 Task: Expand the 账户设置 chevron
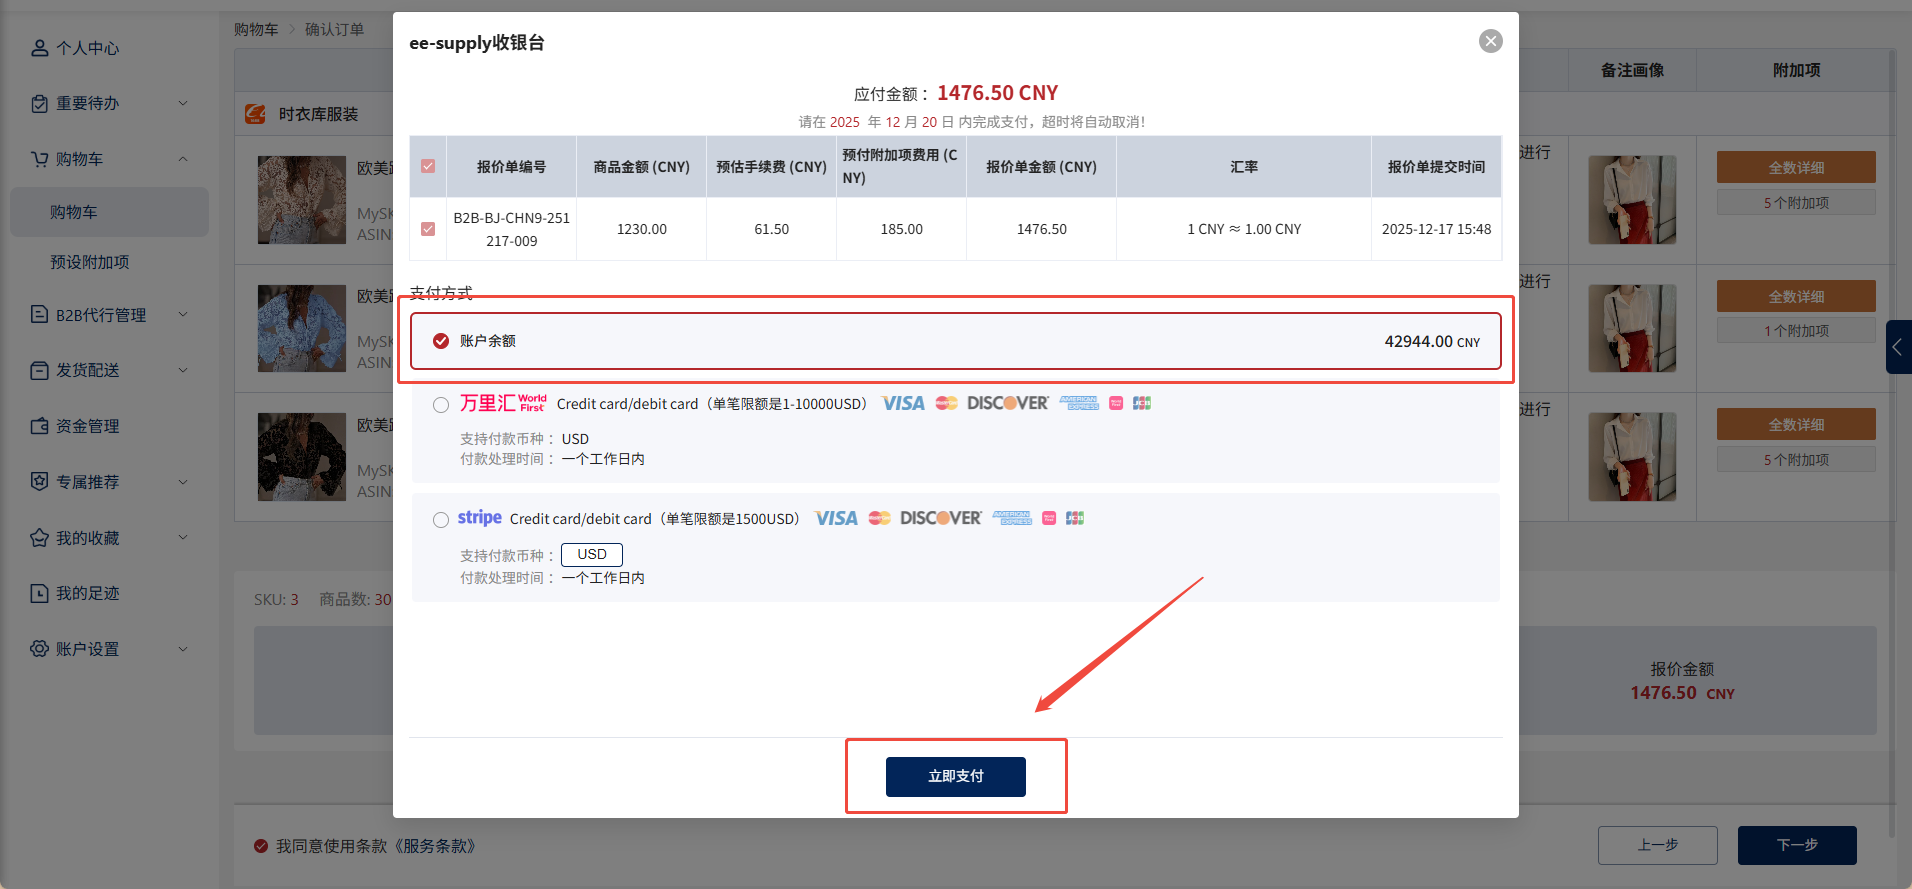pyautogui.click(x=183, y=649)
